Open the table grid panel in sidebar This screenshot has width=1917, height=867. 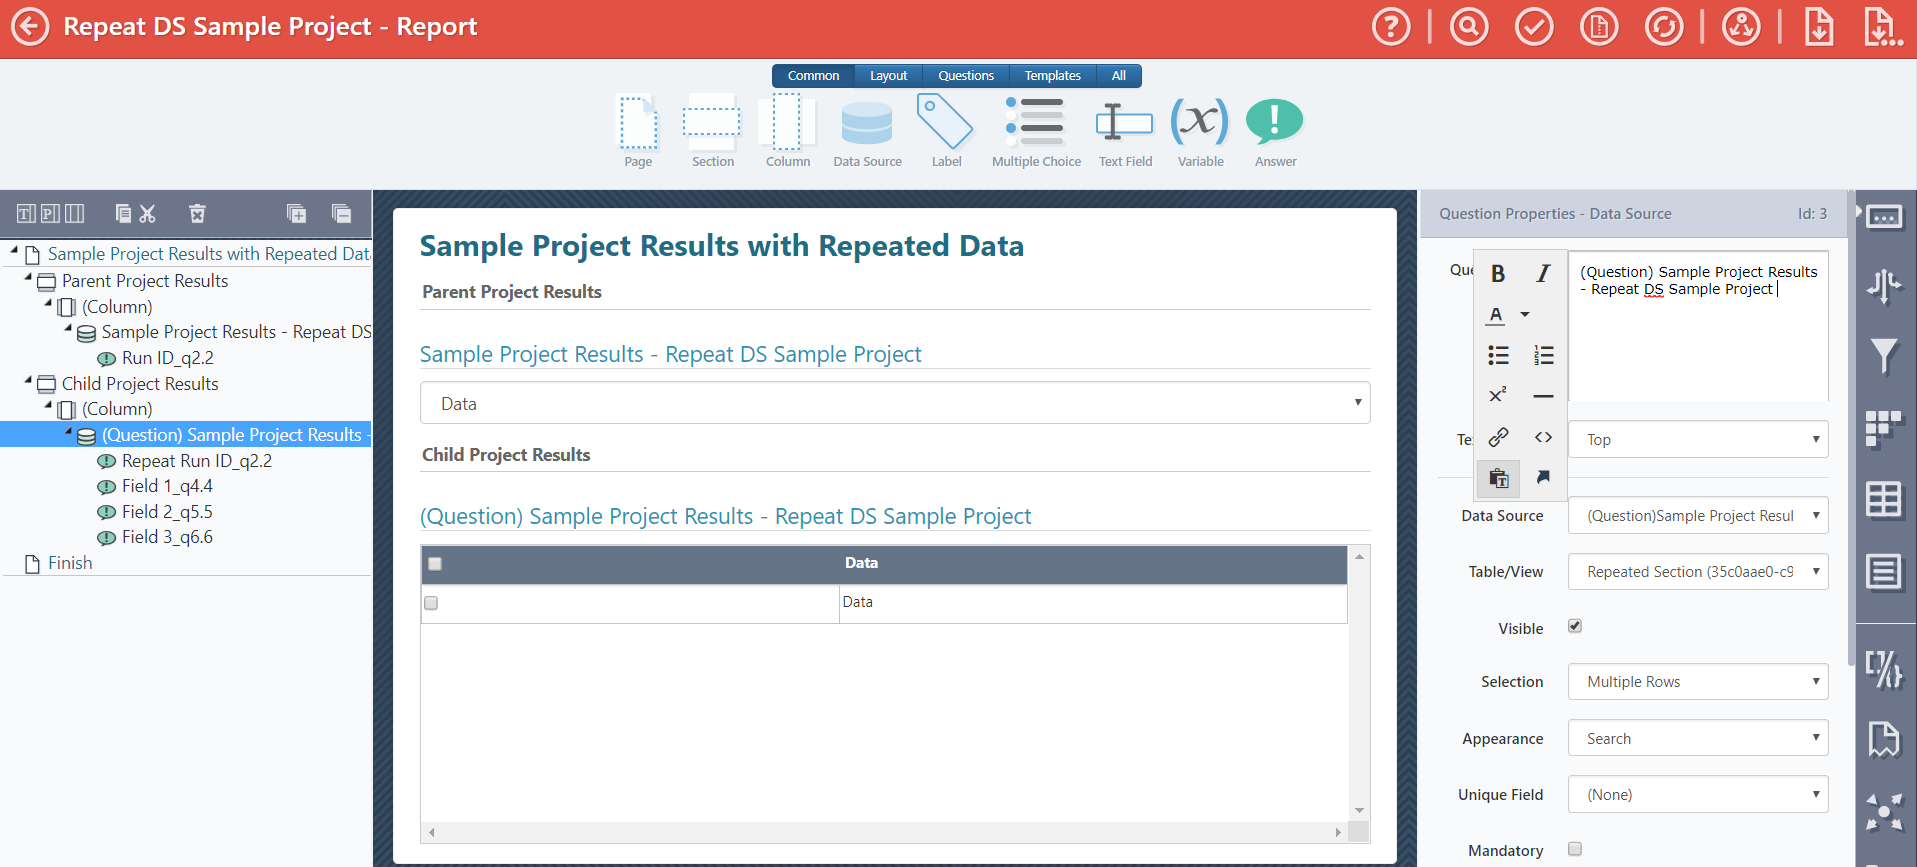coord(1885,499)
